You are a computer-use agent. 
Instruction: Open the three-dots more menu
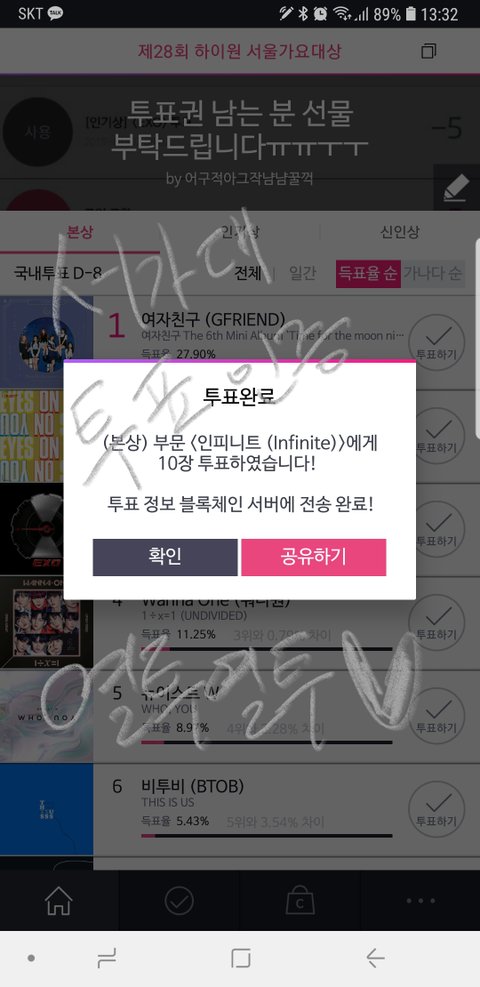(420, 901)
